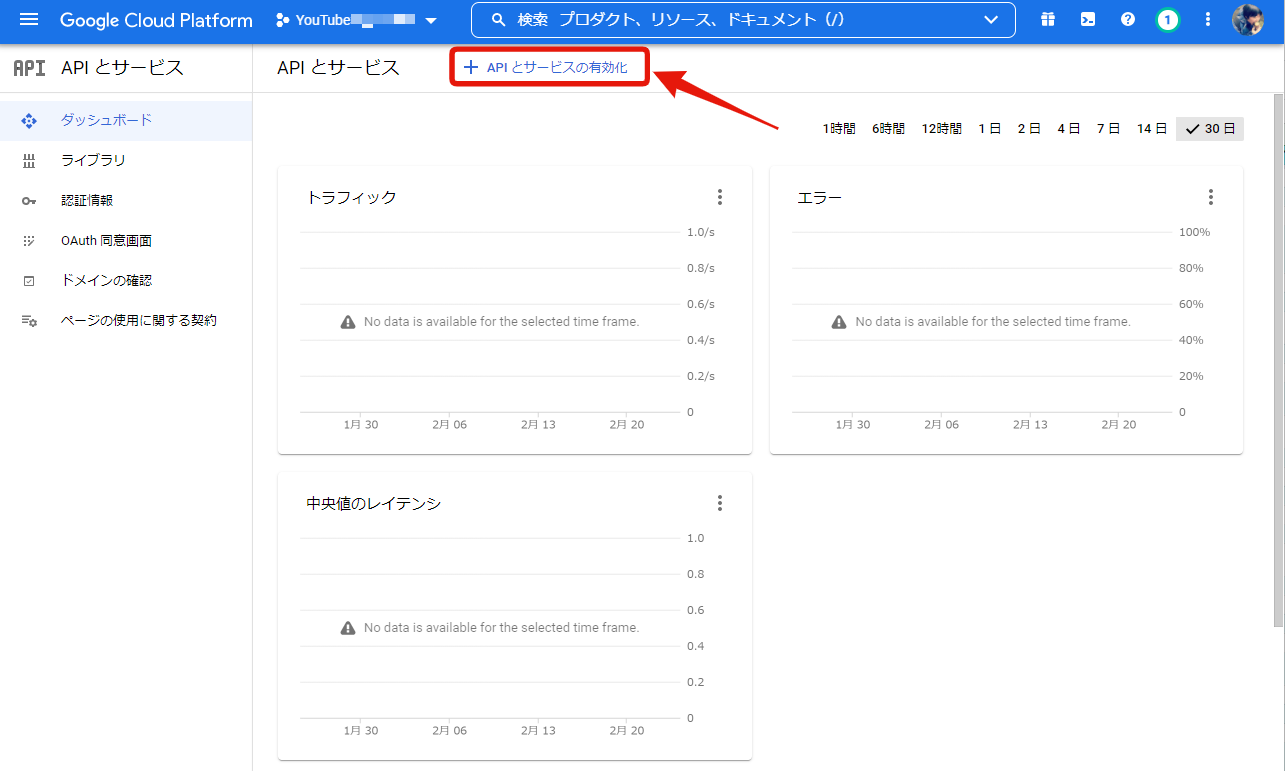Go to OAuth 同意画面 page
This screenshot has width=1285, height=771.
point(106,241)
